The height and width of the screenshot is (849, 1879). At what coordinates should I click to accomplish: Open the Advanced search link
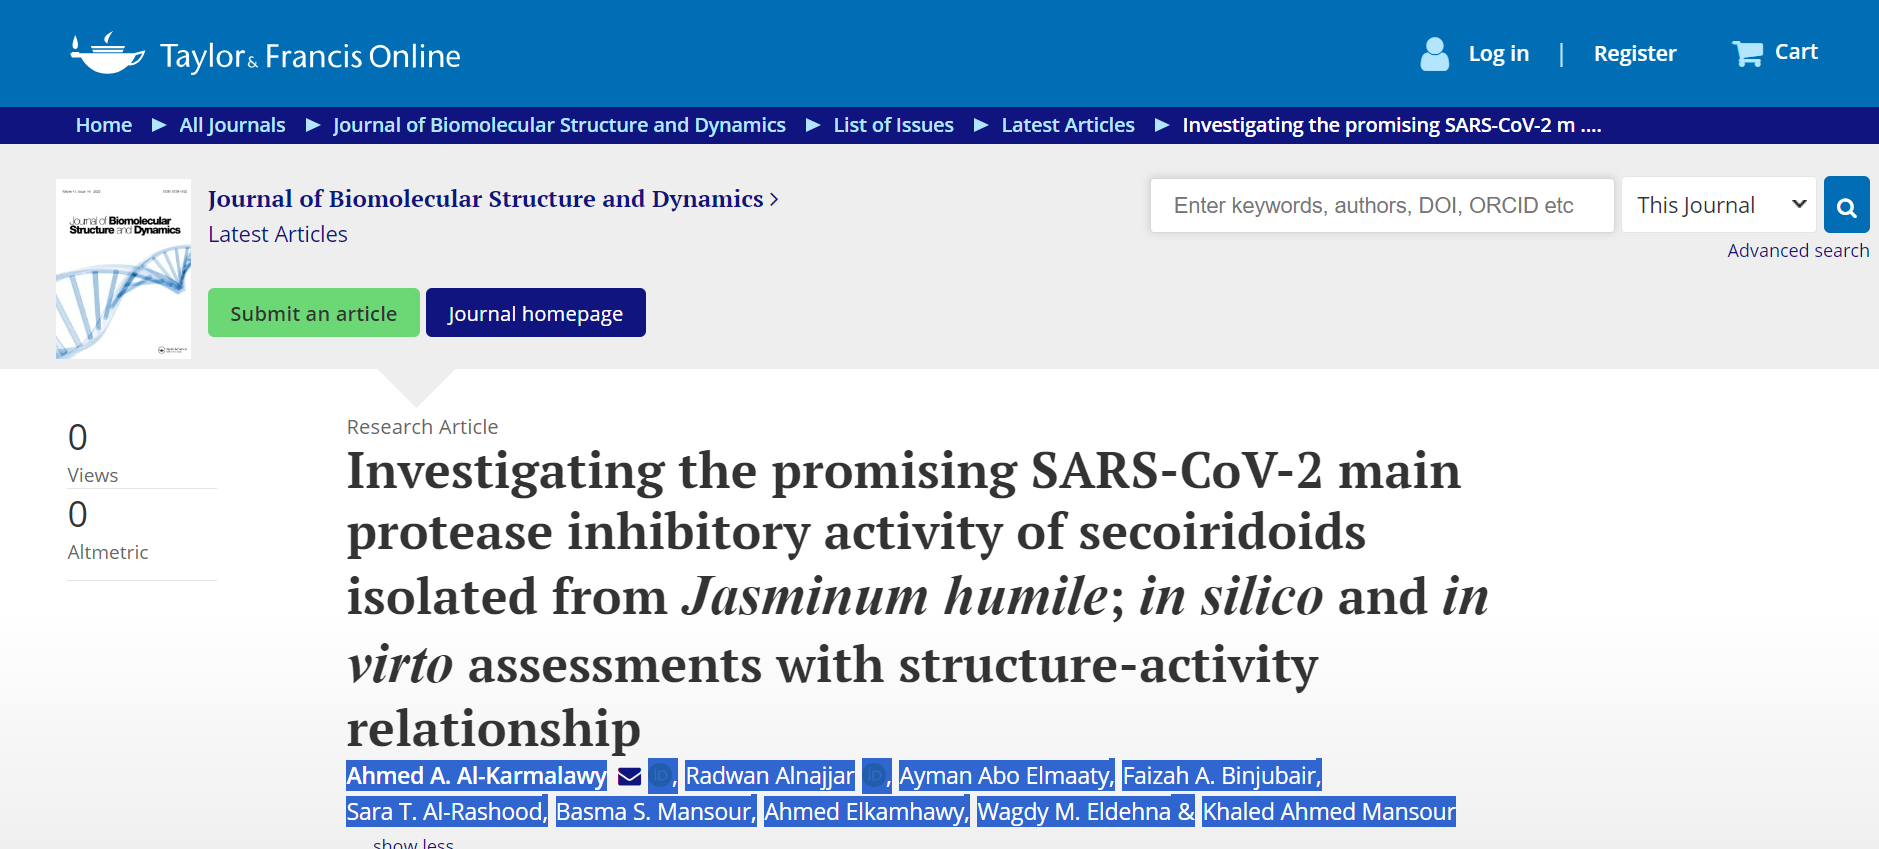(x=1797, y=251)
